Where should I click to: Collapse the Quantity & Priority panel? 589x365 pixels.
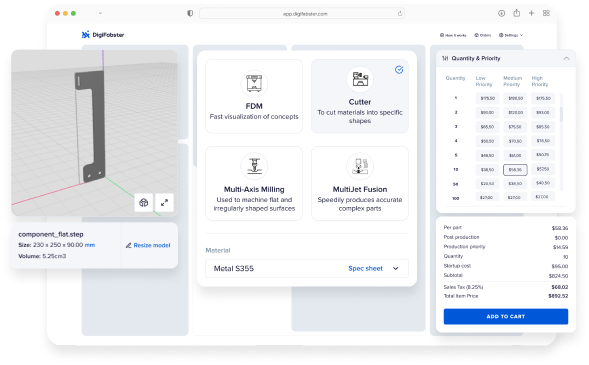[x=566, y=59]
